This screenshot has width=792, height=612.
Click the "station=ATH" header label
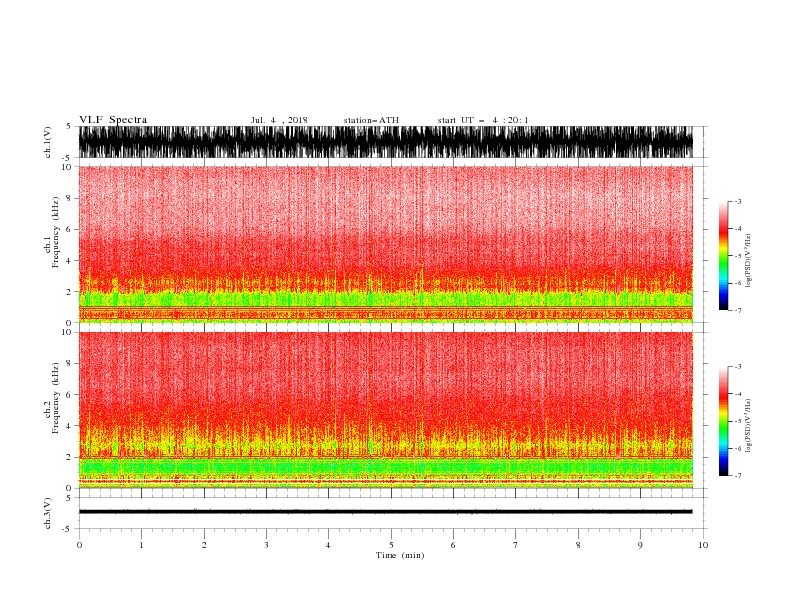[x=371, y=120]
